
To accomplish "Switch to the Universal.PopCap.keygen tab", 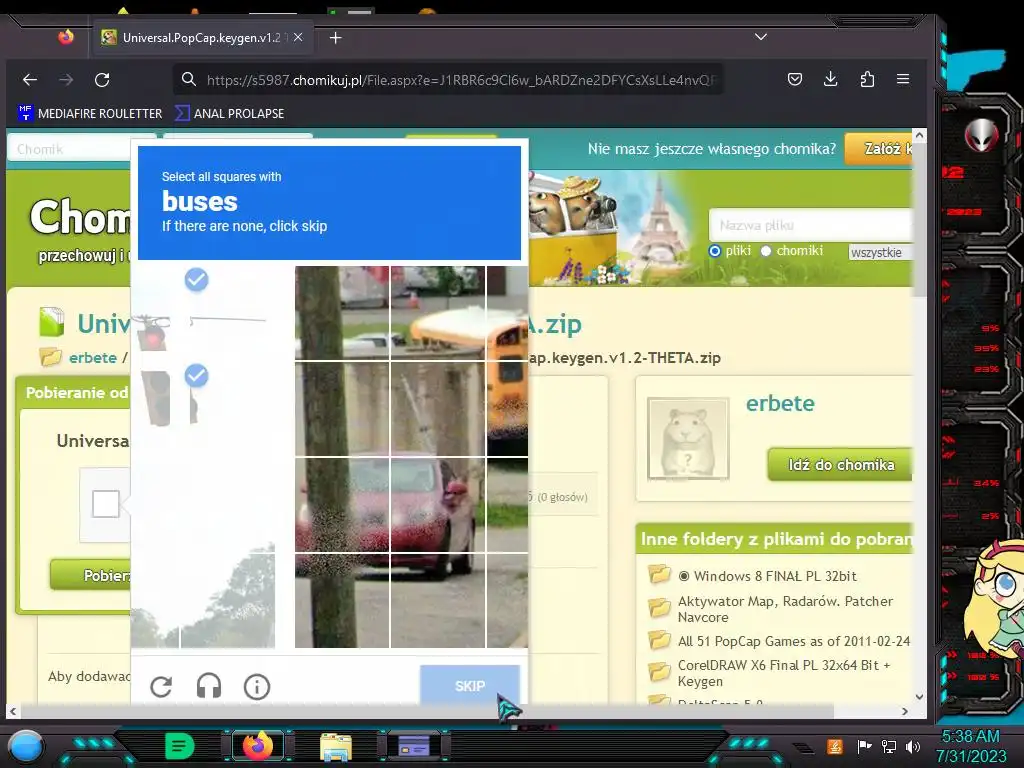I will coord(203,38).
